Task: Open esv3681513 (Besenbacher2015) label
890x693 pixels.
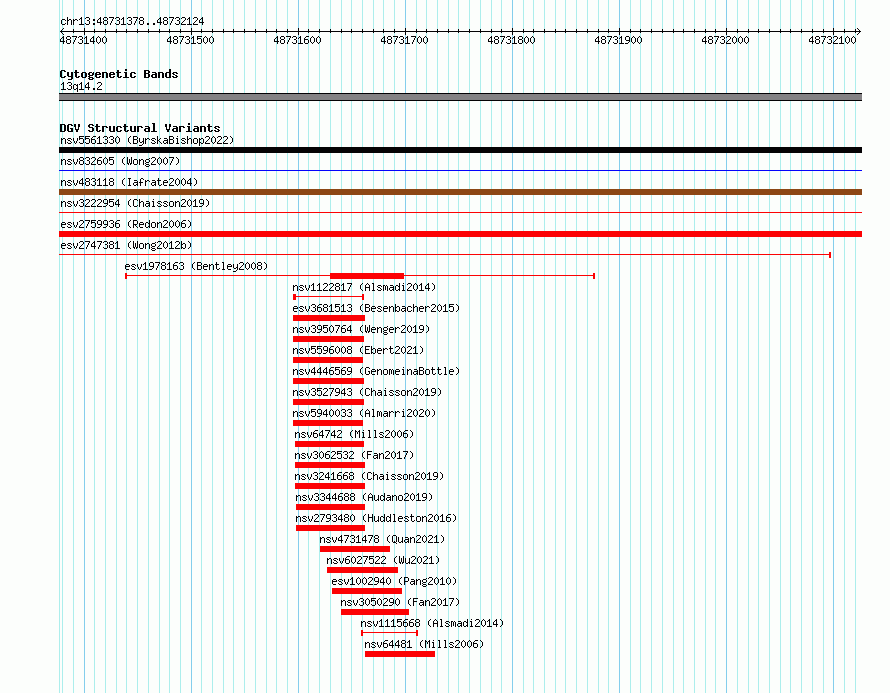Action: point(376,308)
